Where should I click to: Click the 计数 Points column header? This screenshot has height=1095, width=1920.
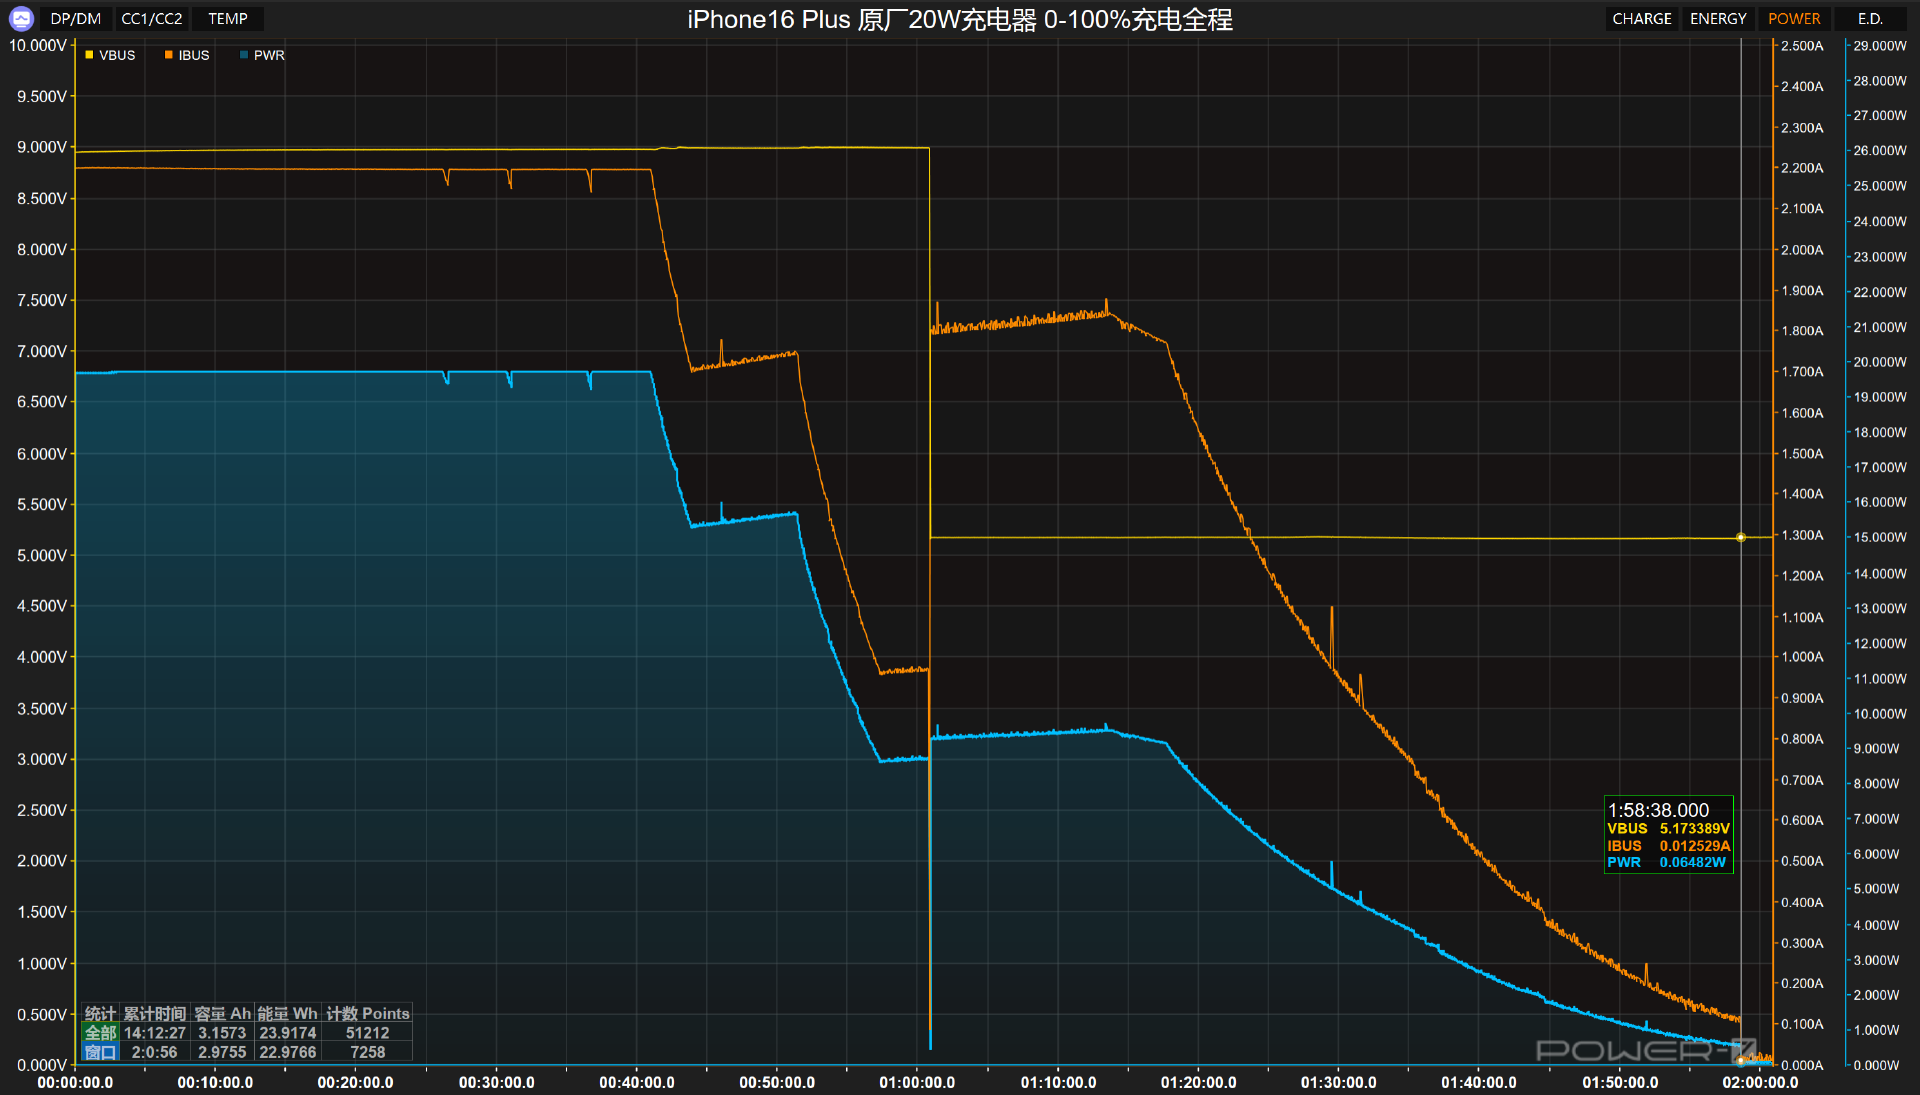pos(368,1014)
